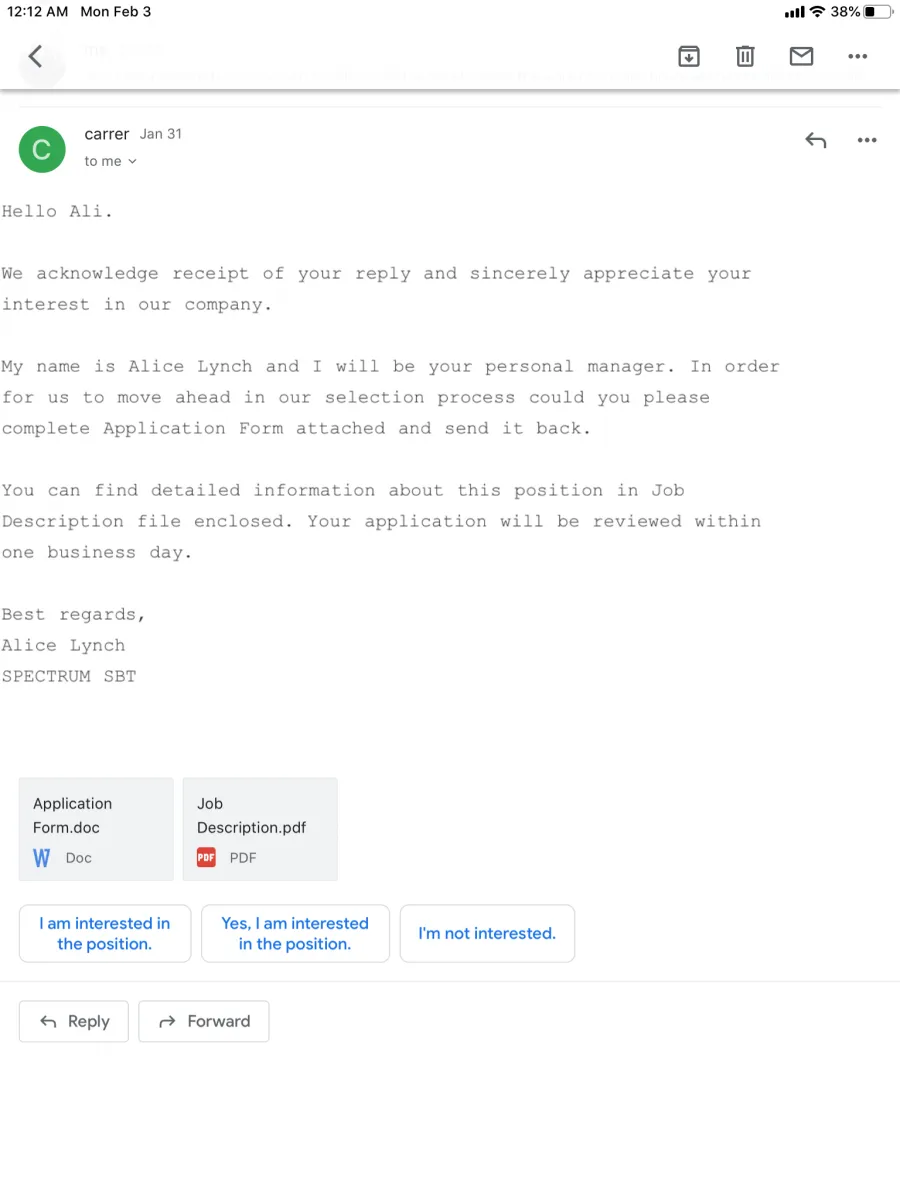Tap the Forward button below the message
Screen dimensions: 900x1200
(x=204, y=1021)
